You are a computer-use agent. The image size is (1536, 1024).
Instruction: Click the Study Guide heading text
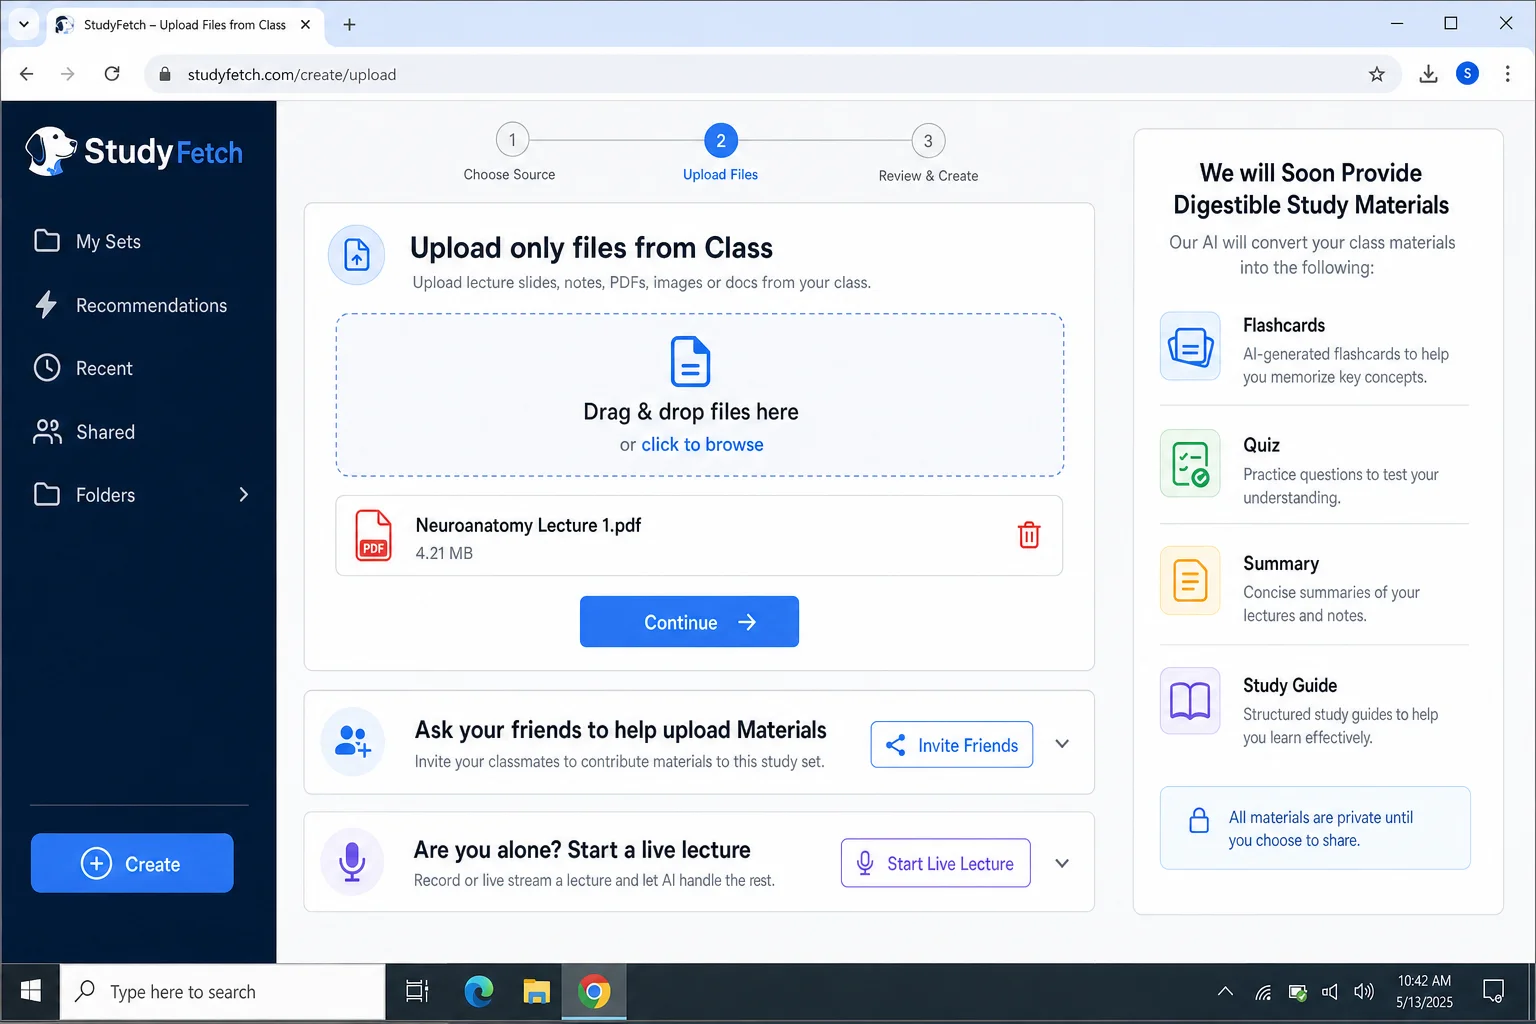coord(1290,685)
